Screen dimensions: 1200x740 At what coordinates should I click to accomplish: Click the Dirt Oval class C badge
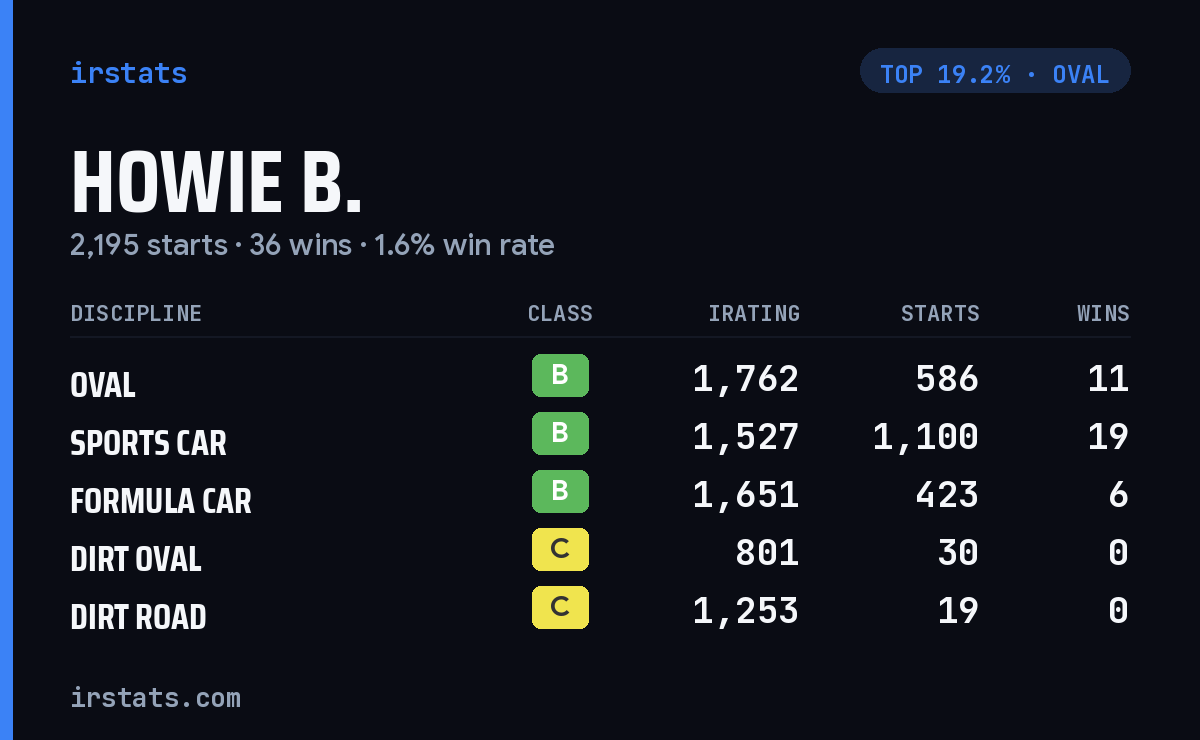(560, 550)
